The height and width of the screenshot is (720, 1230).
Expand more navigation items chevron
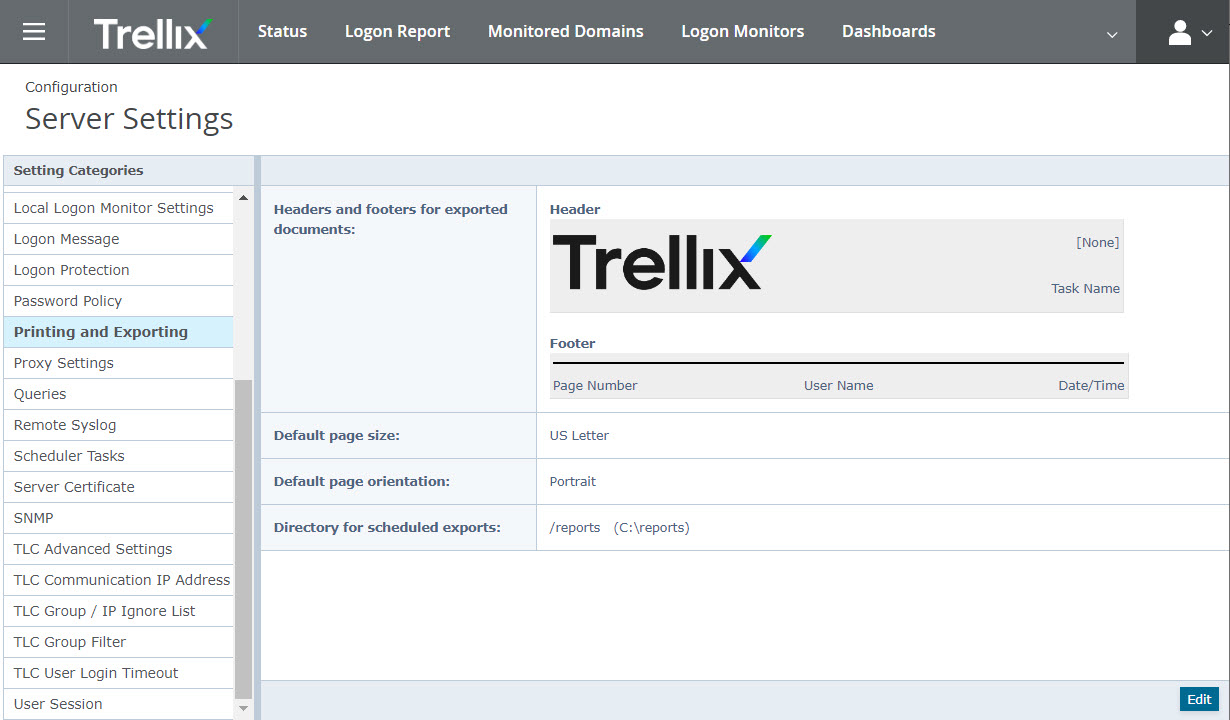click(1112, 34)
